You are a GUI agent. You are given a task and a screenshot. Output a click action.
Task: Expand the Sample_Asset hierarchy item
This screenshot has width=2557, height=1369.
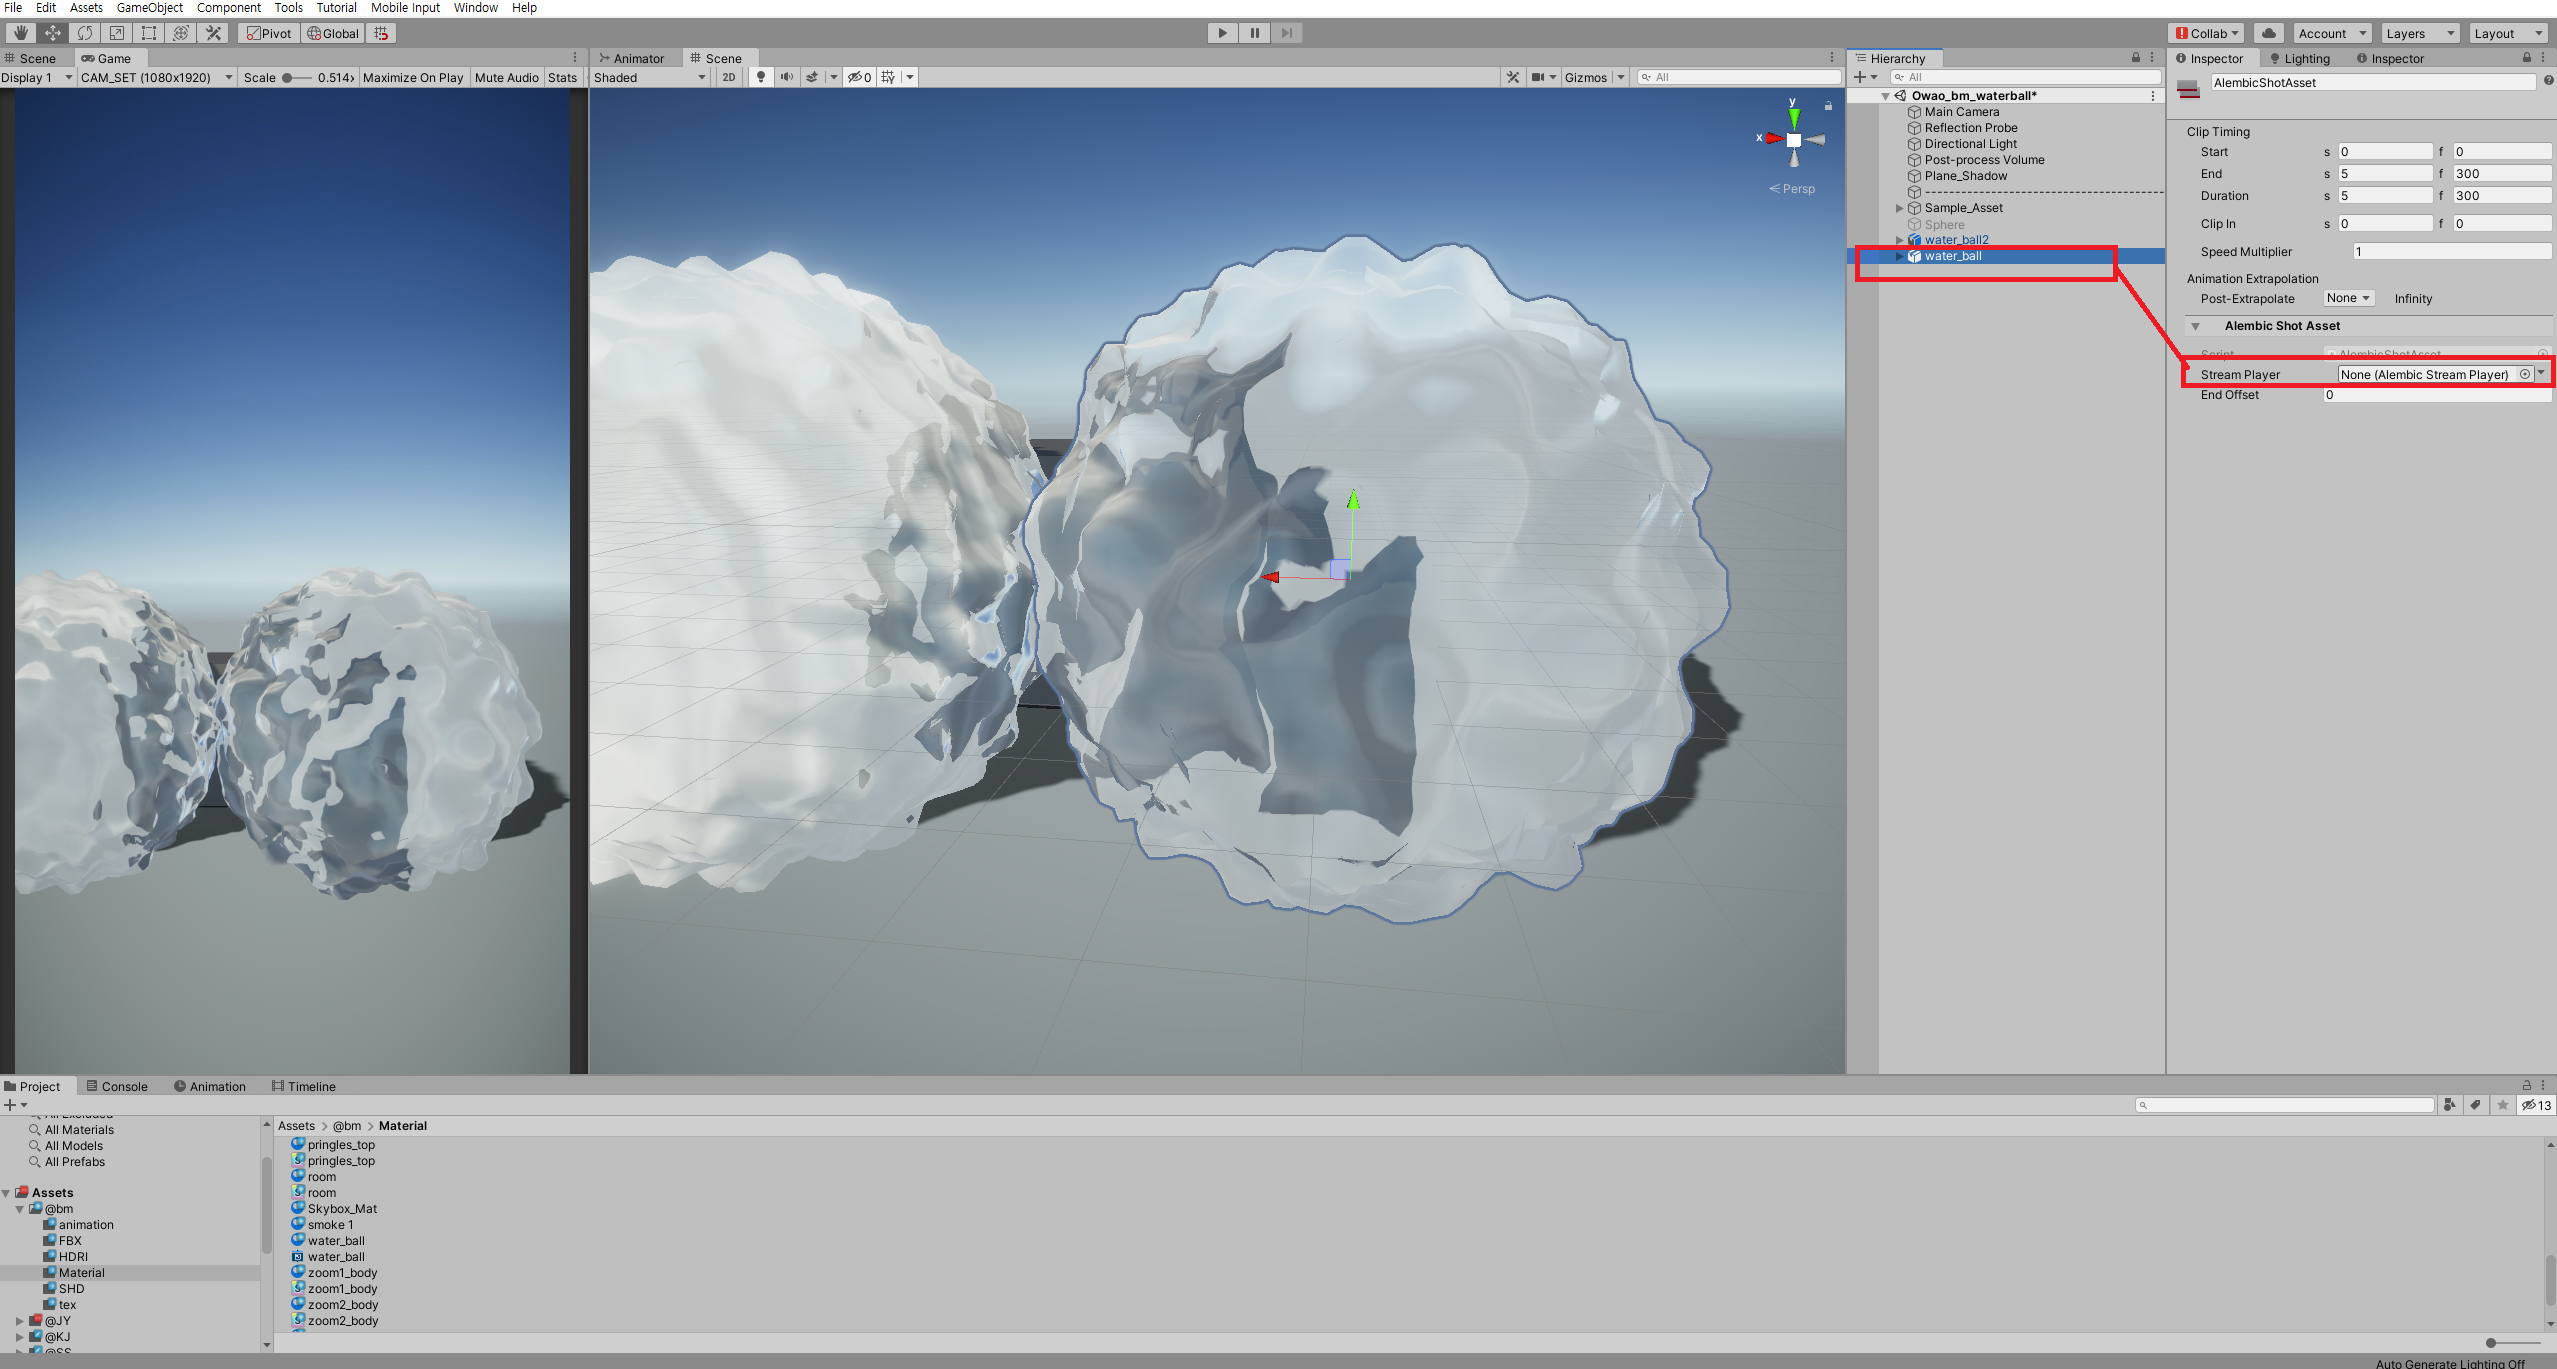point(1899,208)
